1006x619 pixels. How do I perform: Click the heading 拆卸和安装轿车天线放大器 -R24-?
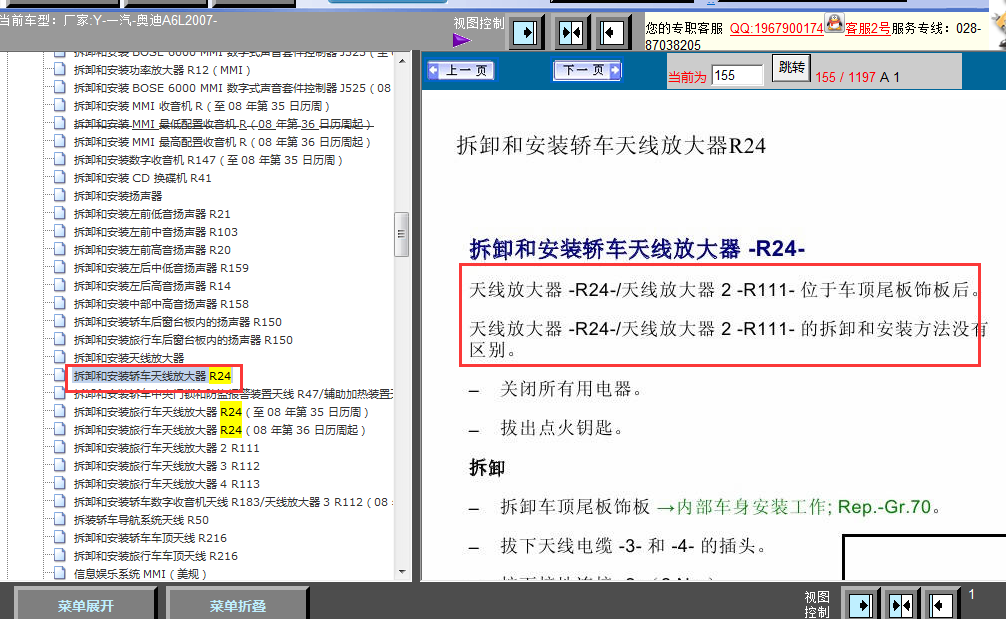tap(636, 248)
